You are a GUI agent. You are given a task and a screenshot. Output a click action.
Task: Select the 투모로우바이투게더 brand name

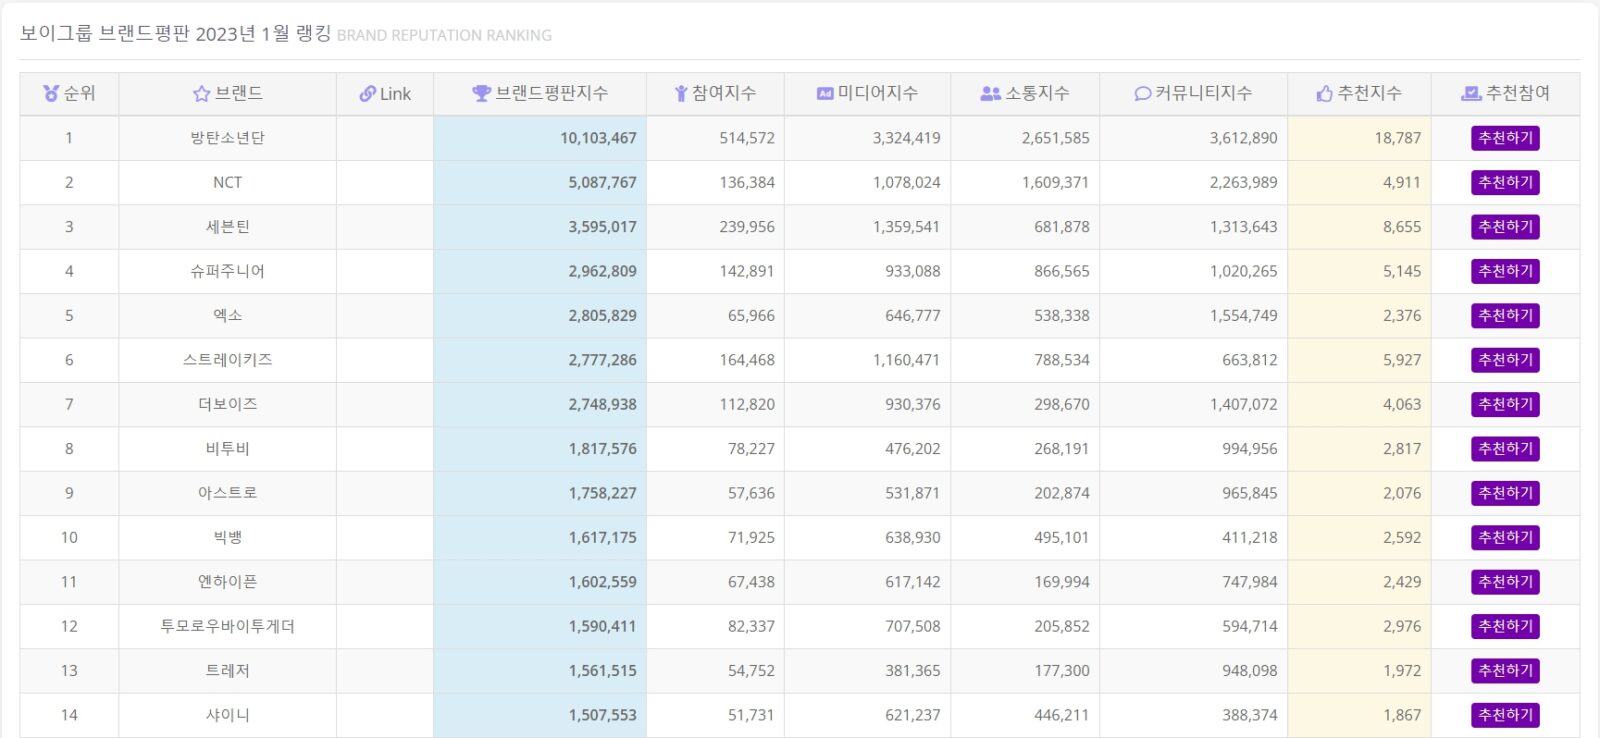click(x=228, y=626)
